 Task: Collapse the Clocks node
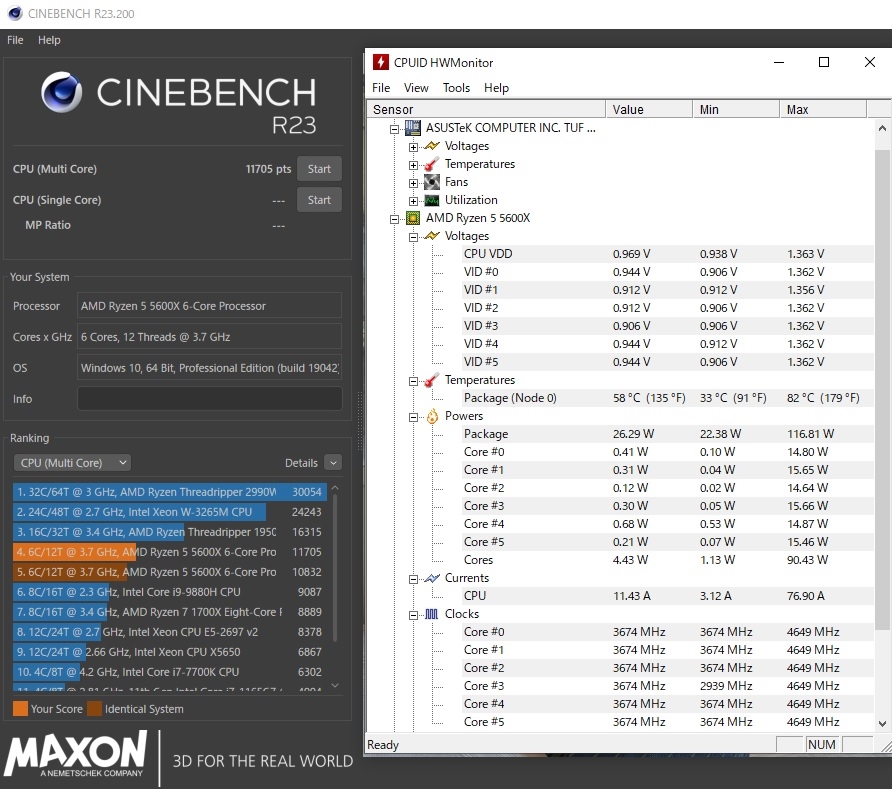414,615
